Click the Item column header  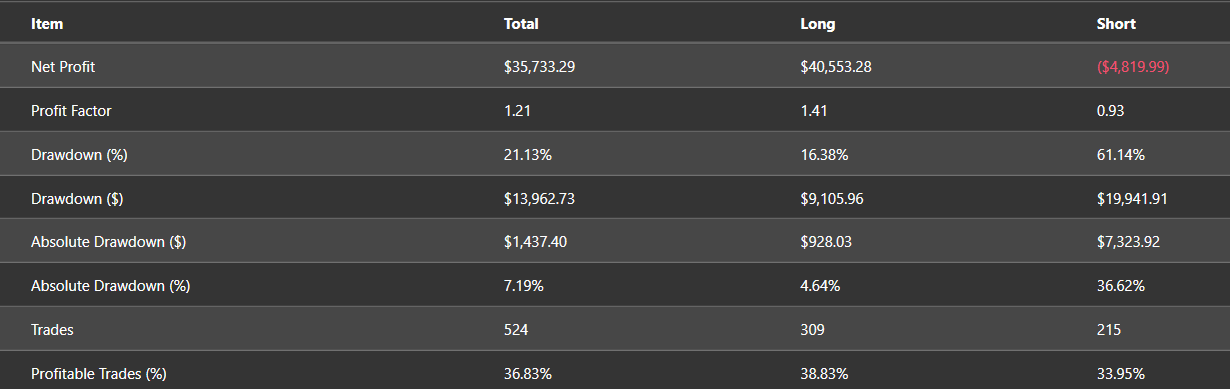point(47,24)
